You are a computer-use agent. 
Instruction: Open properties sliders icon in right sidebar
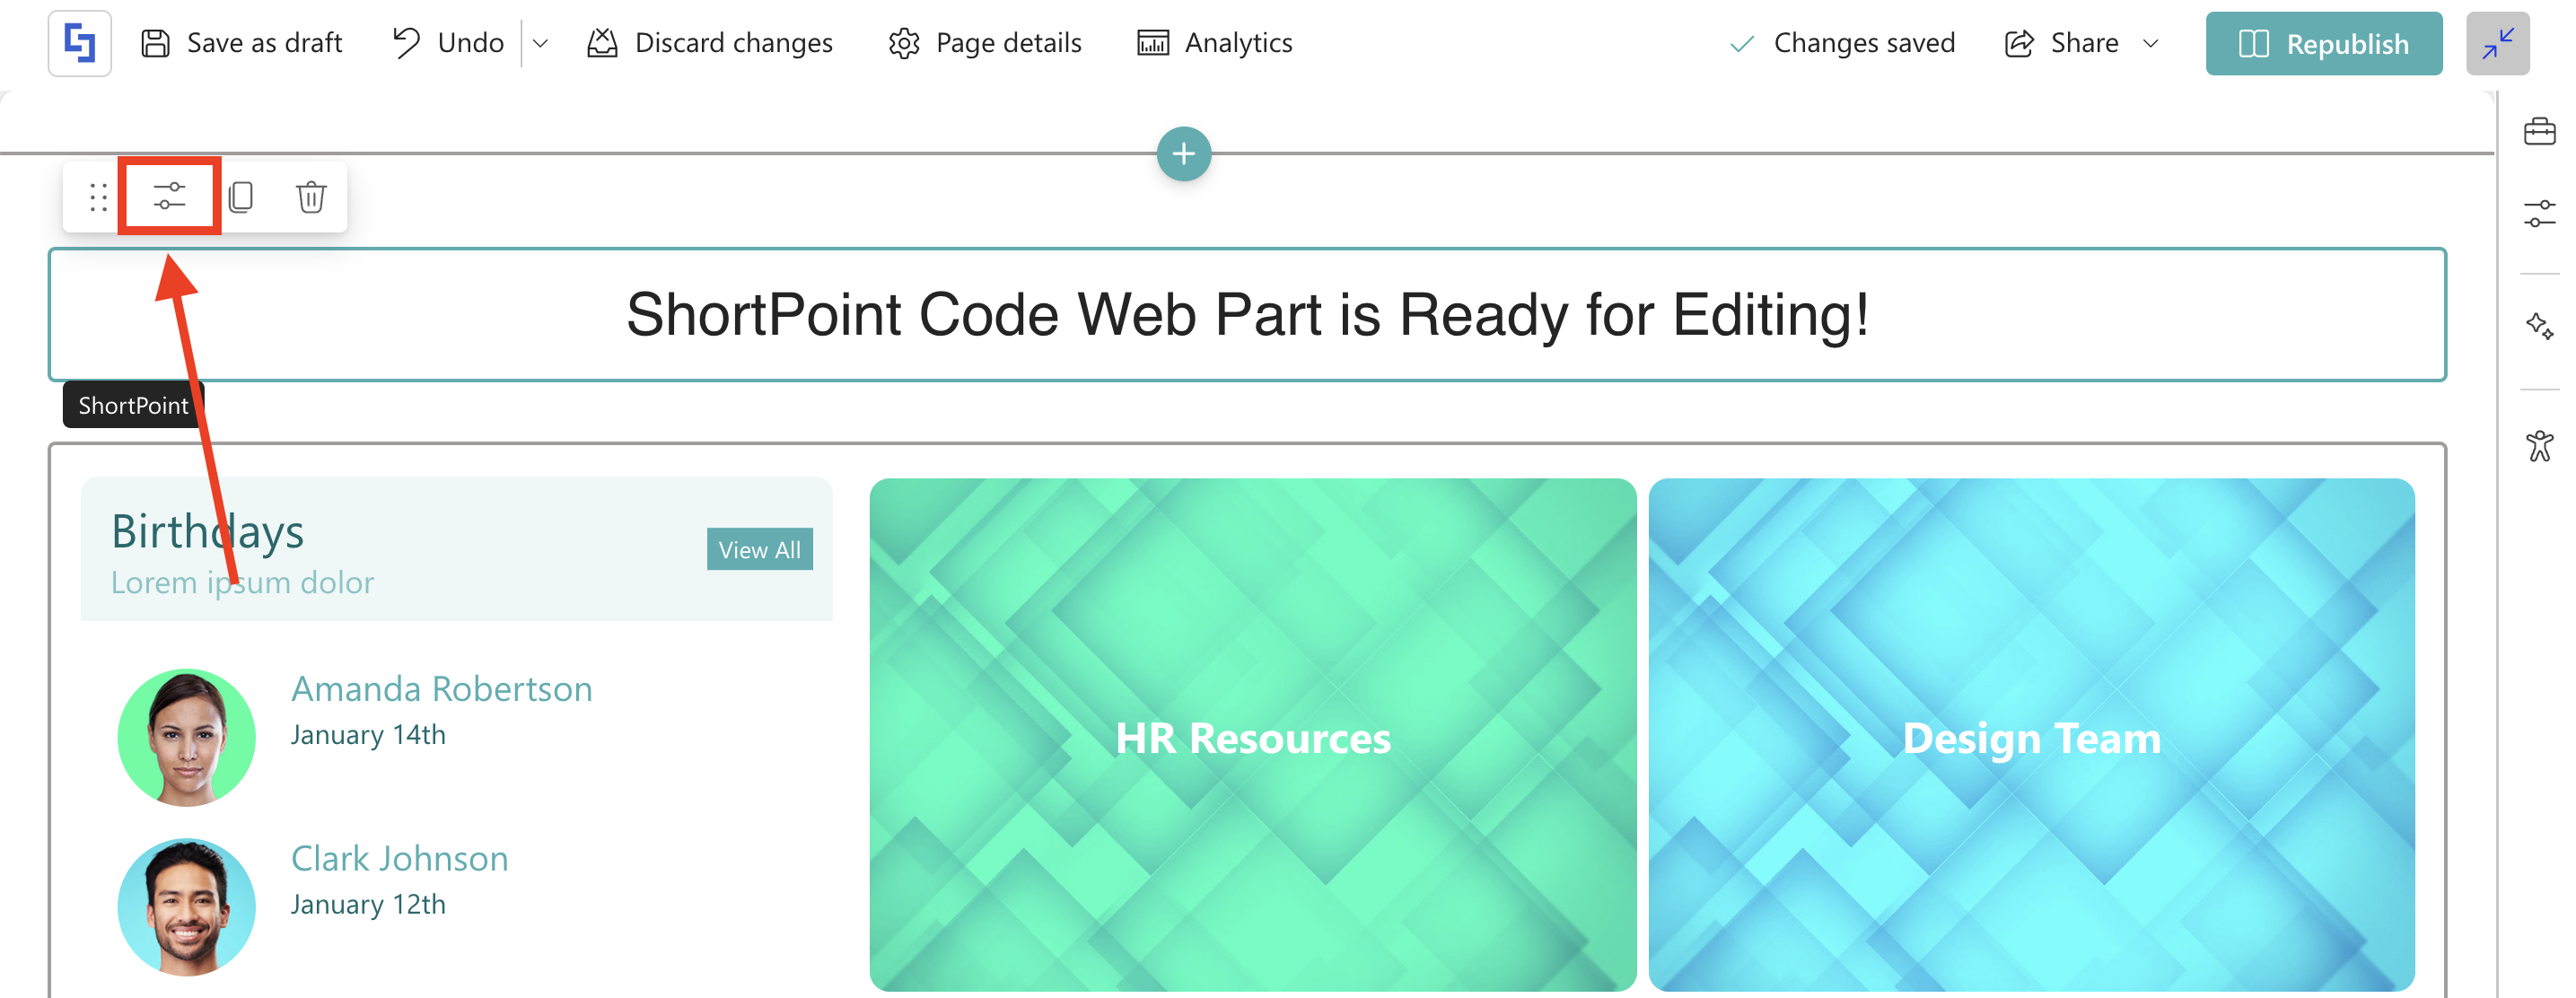pos(2538,213)
